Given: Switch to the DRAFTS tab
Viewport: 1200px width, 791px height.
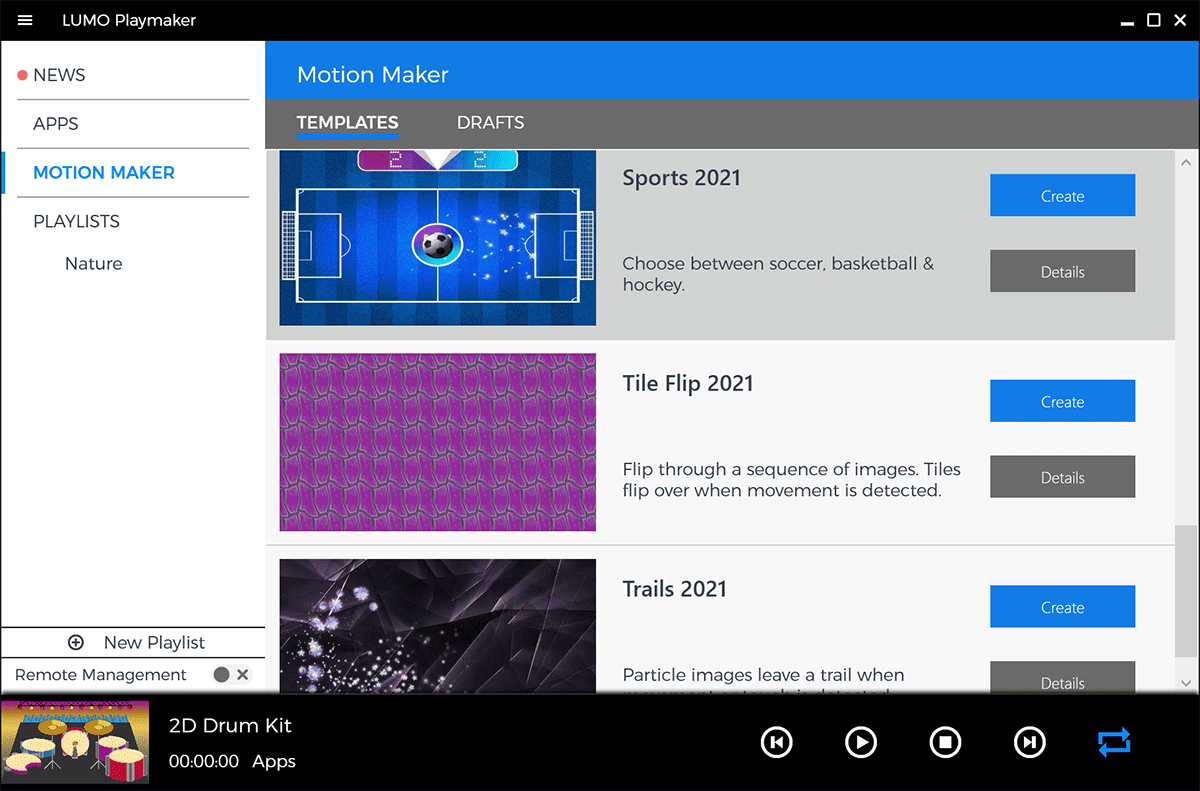Looking at the screenshot, I should [490, 123].
